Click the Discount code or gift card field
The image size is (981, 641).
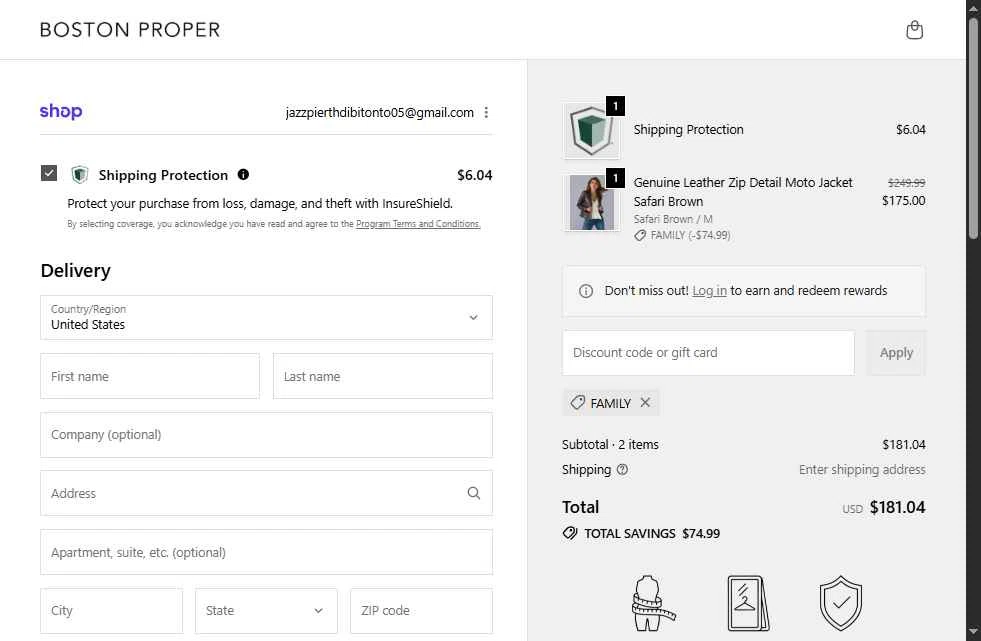click(708, 353)
